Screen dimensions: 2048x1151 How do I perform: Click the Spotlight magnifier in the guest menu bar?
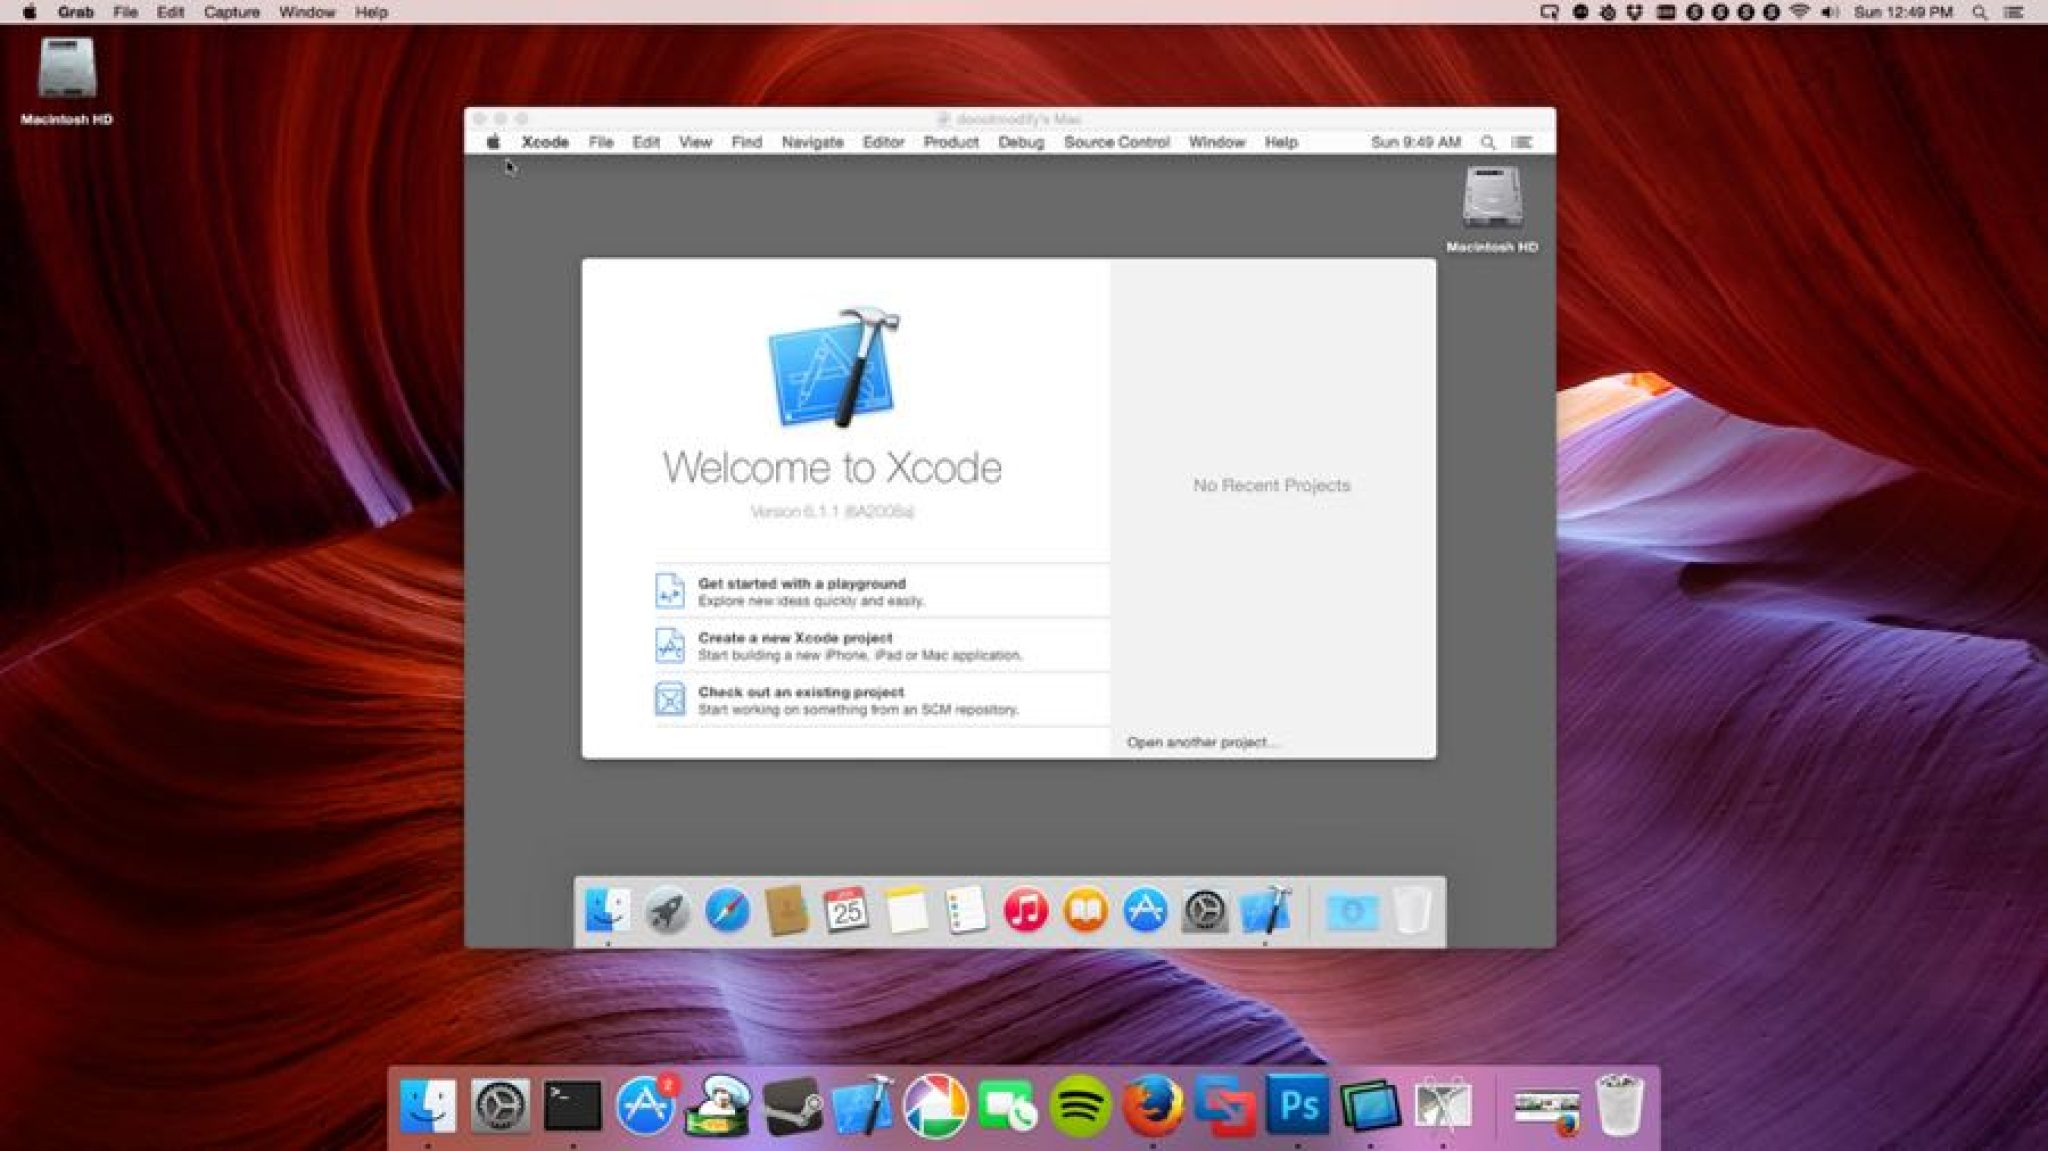pos(1487,142)
